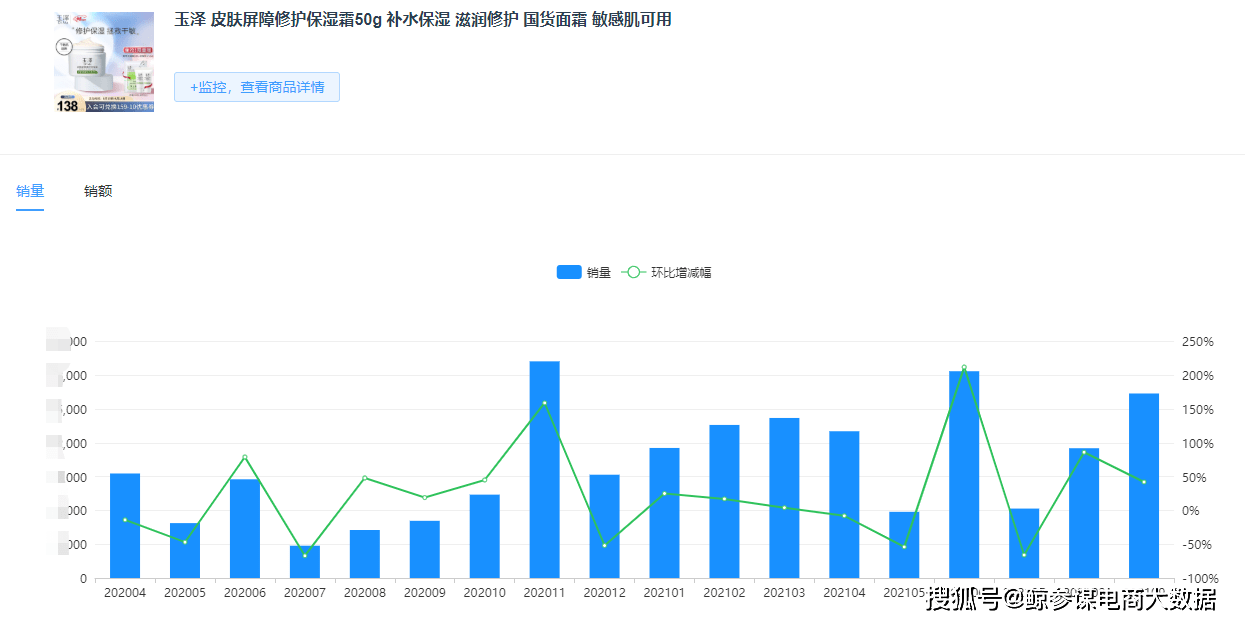The width and height of the screenshot is (1245, 625).
Task: Click the 202012 sales bar
Action: pos(604,526)
